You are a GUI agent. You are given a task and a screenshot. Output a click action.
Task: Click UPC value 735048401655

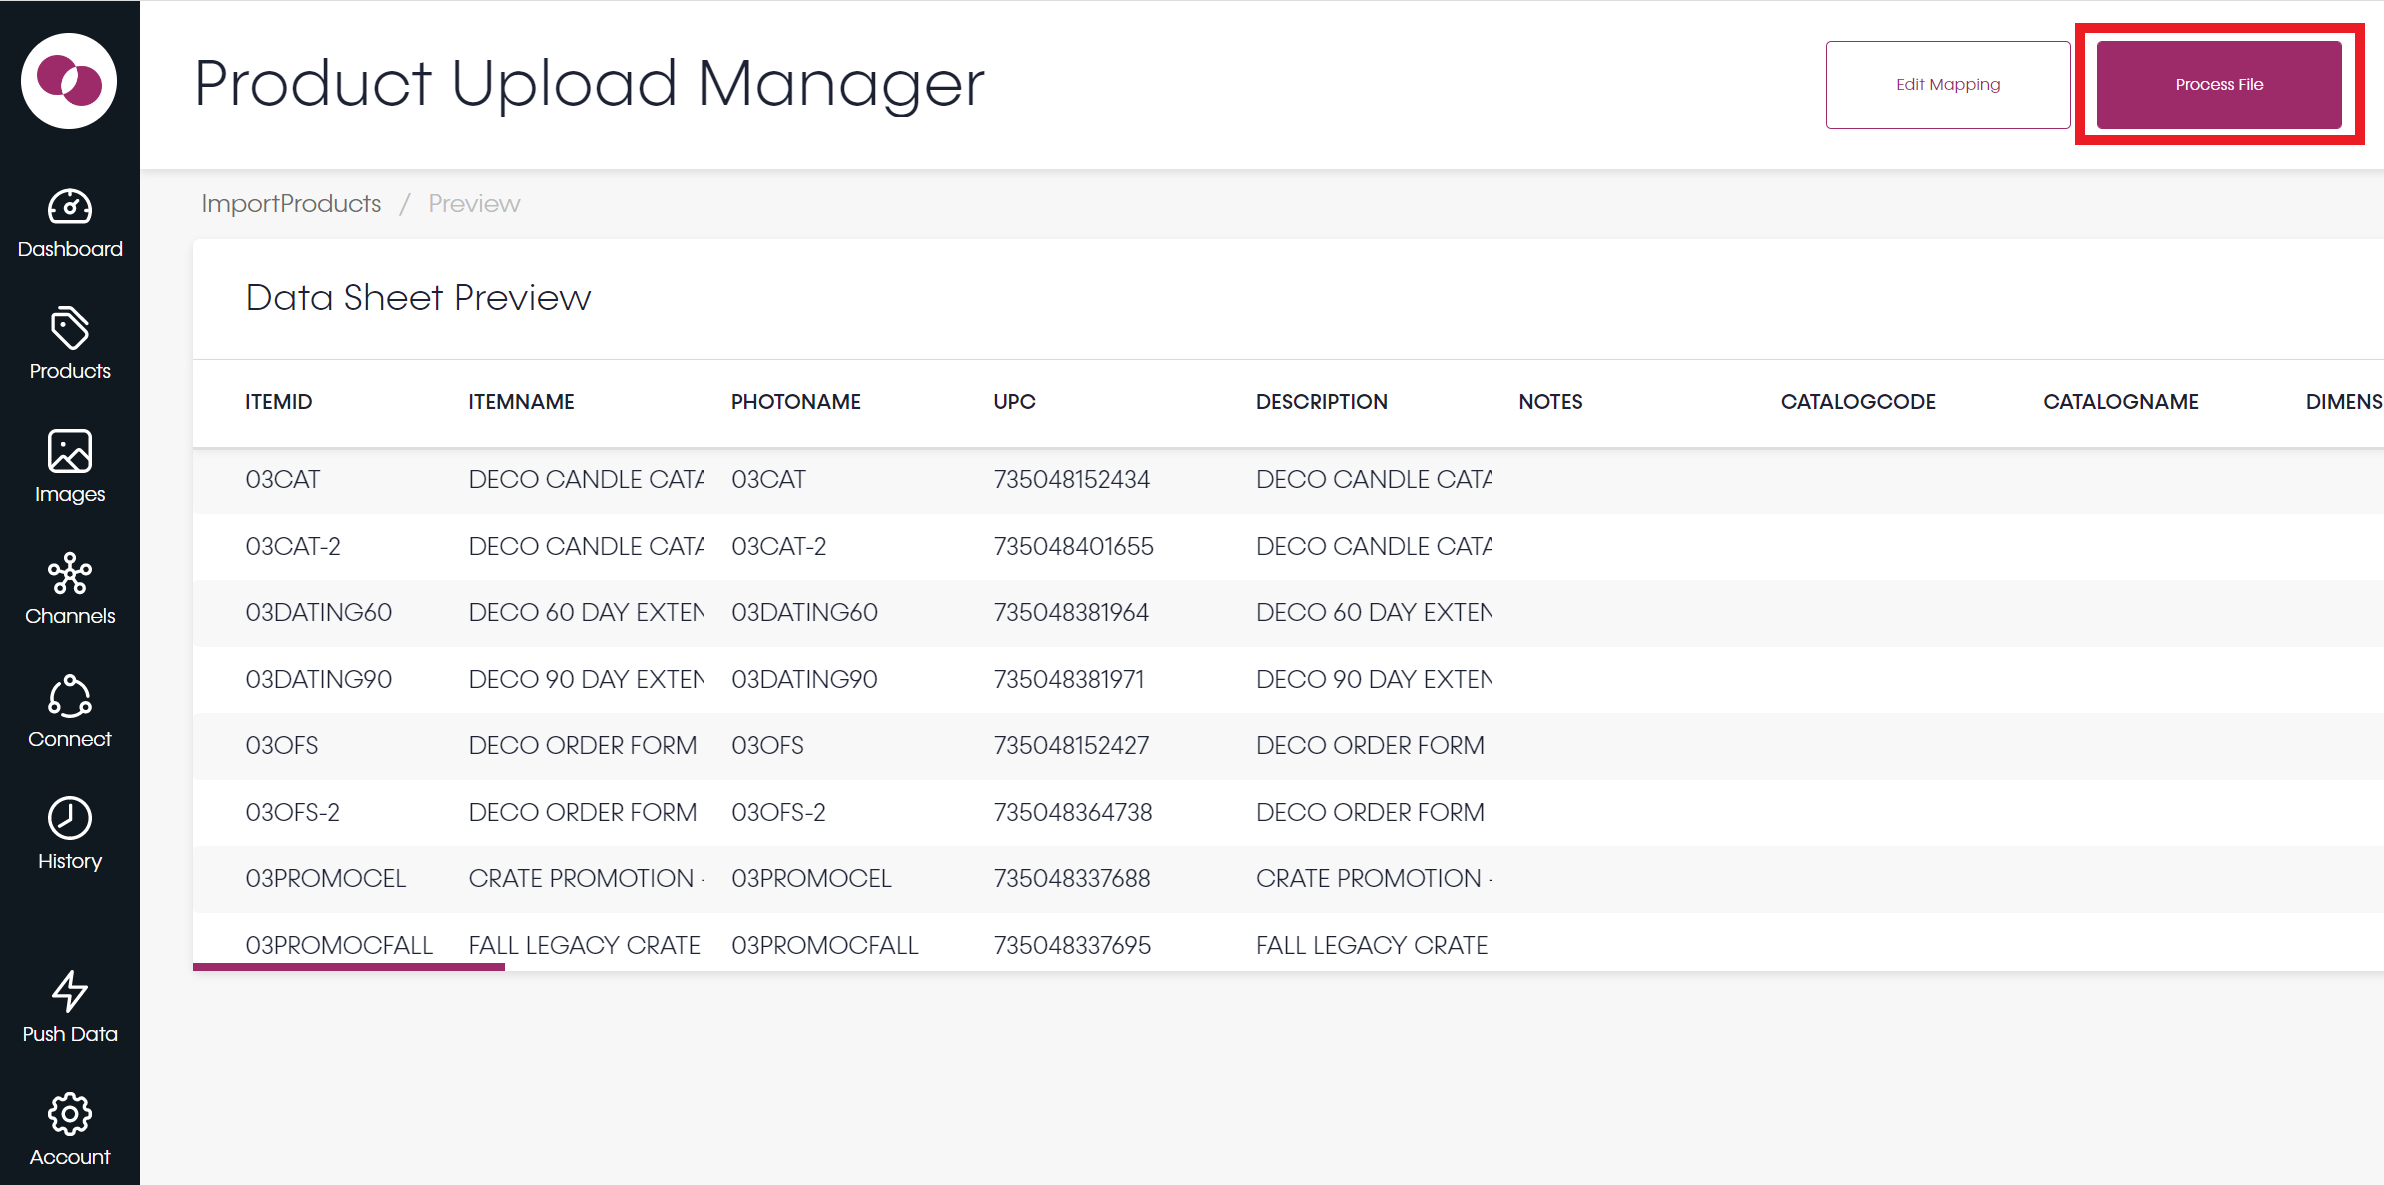[x=1074, y=547]
